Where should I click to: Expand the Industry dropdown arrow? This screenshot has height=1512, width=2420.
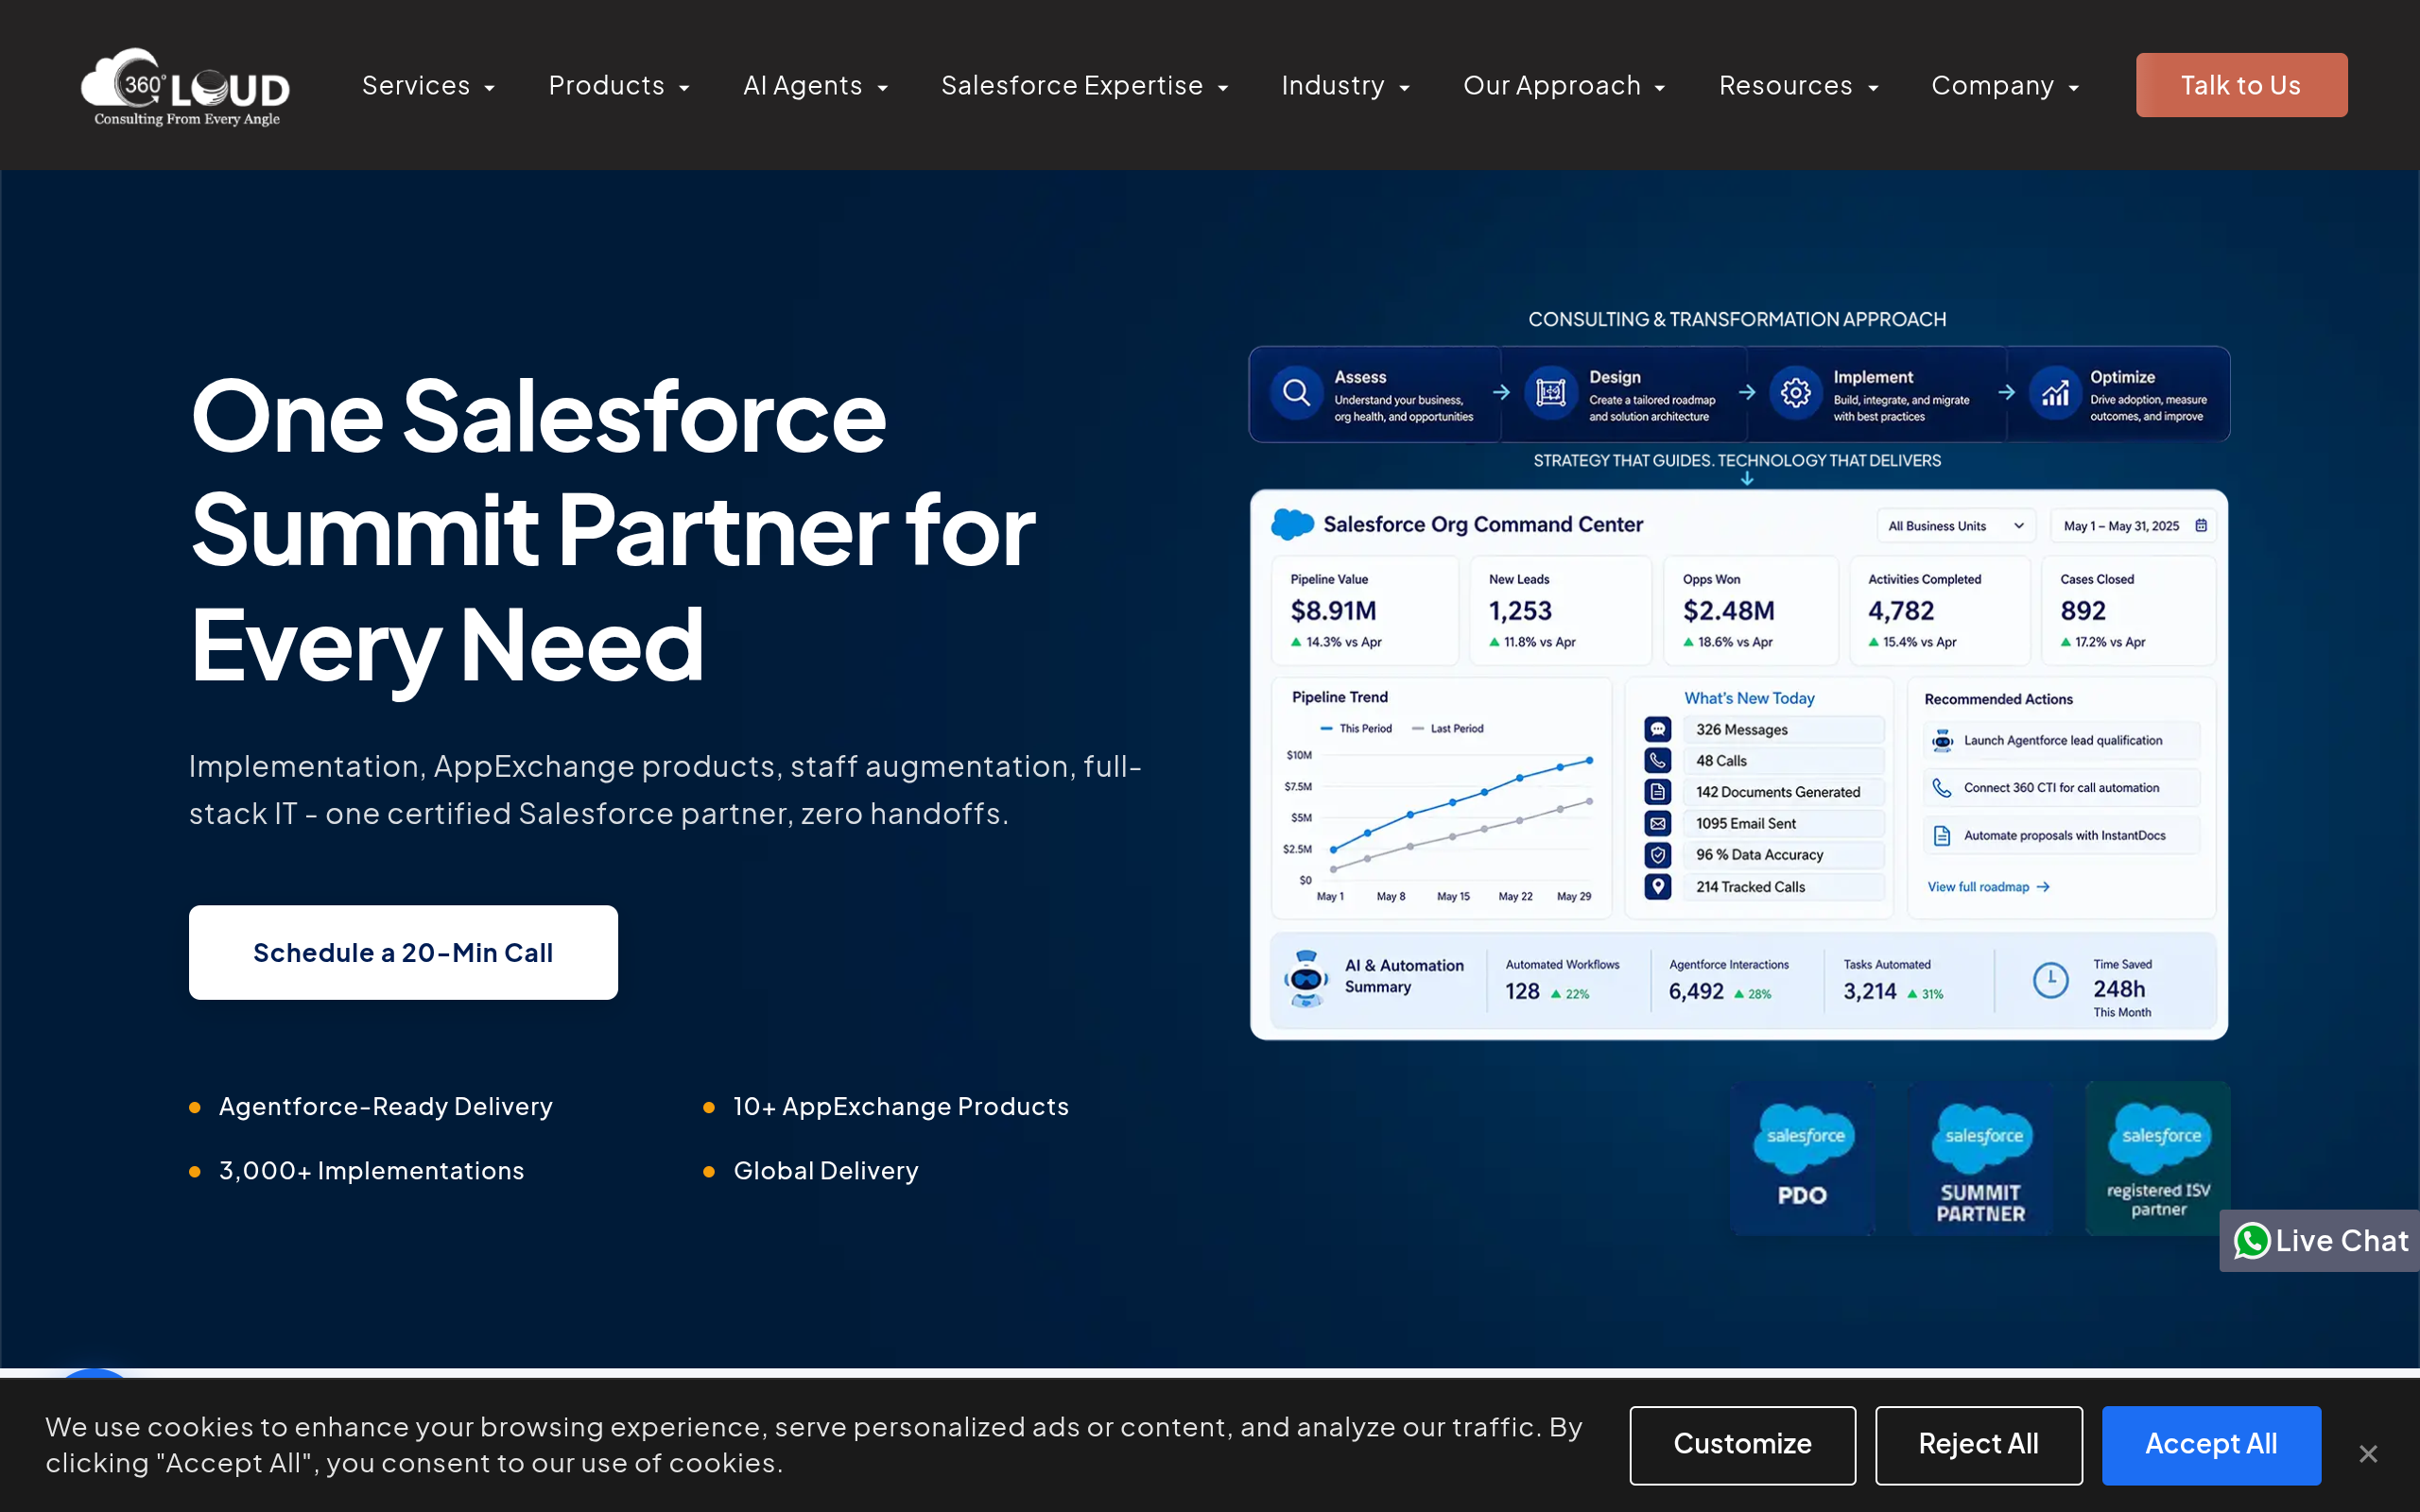pyautogui.click(x=1404, y=88)
